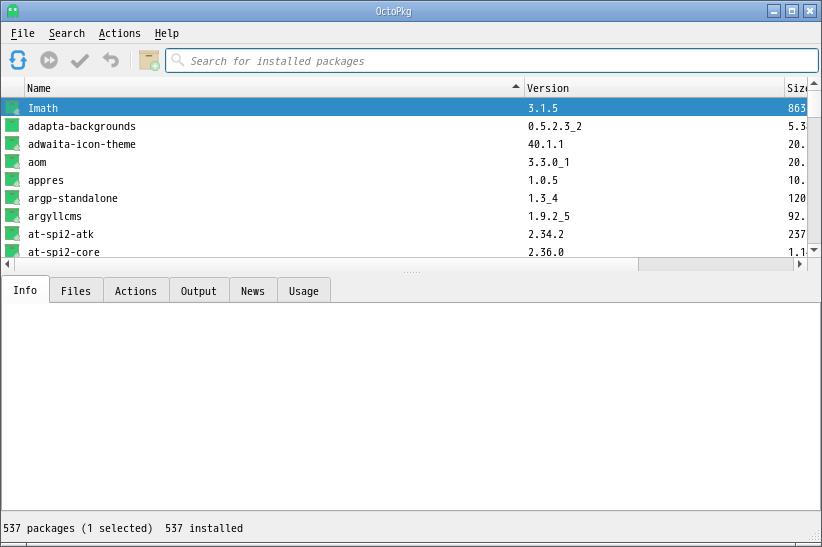Close the OctoPkg window
This screenshot has width=822, height=547.
coord(810,11)
